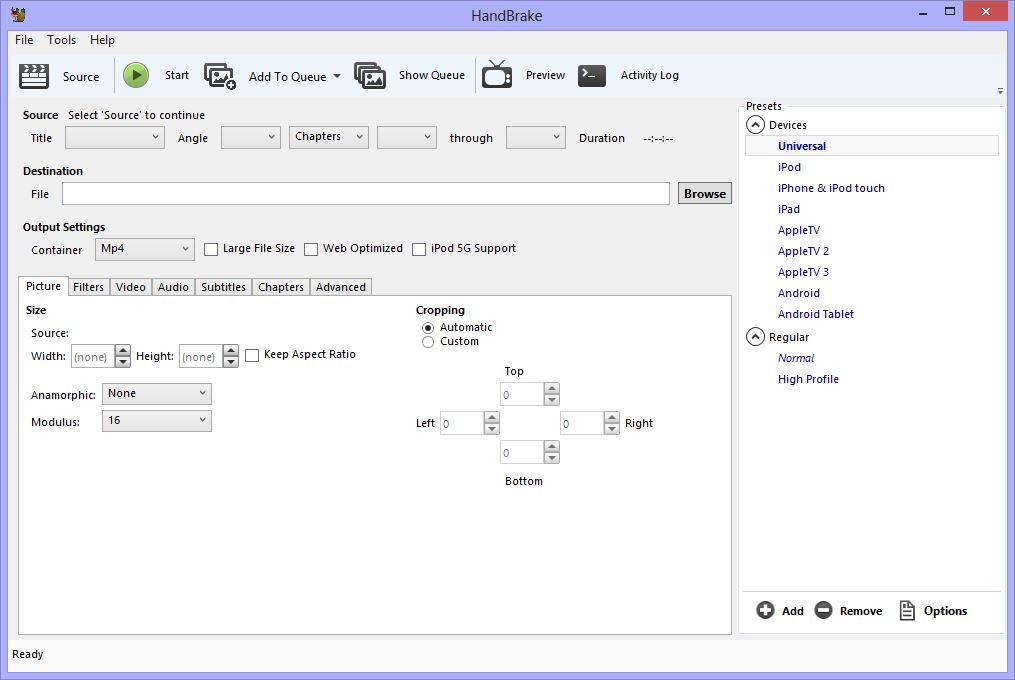Click the Remove preset button
The height and width of the screenshot is (680, 1015).
848,610
